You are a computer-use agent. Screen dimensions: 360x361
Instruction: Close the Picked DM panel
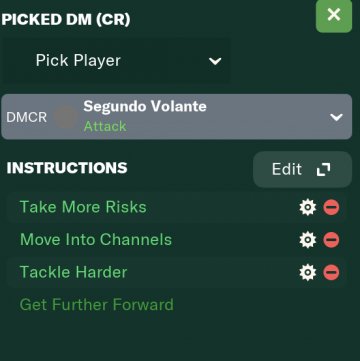click(x=334, y=15)
